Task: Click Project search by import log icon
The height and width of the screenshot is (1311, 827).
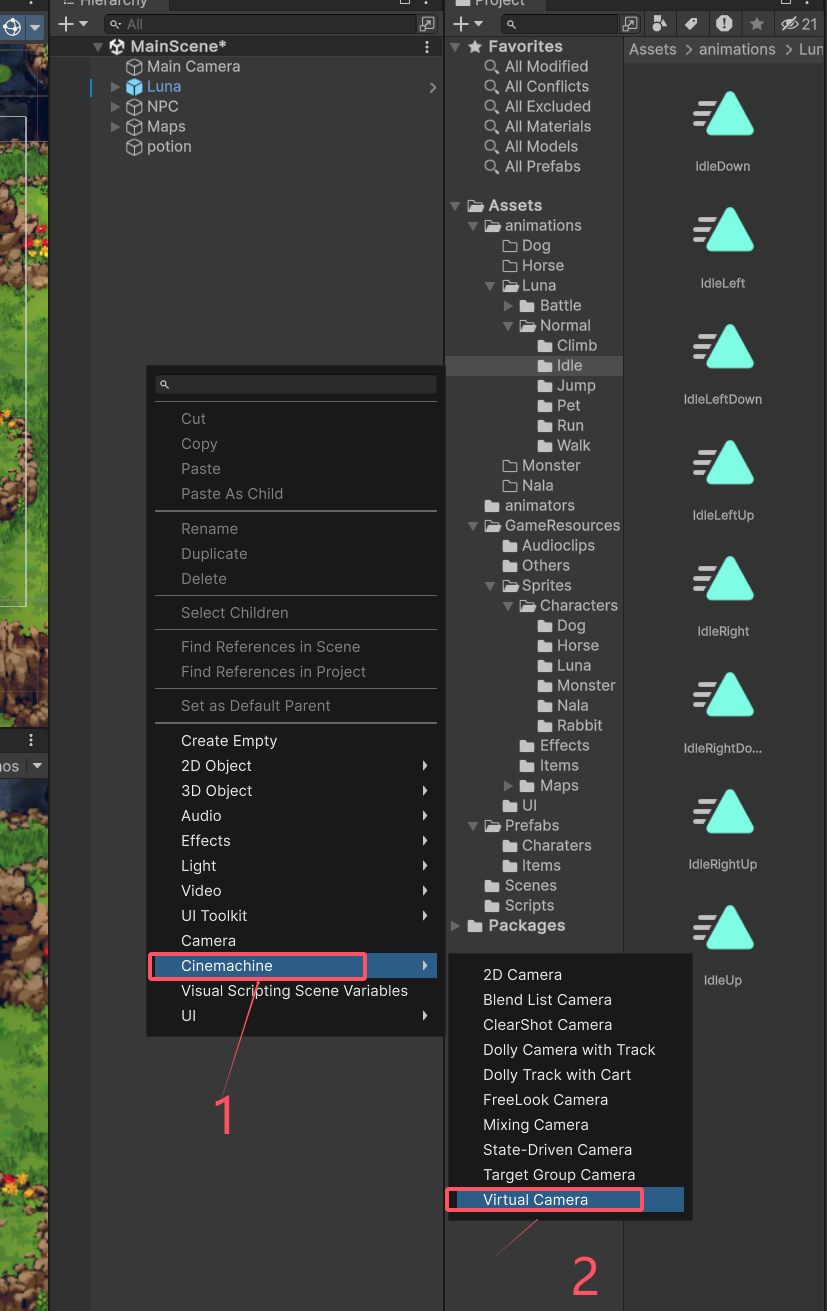Action: [724, 23]
